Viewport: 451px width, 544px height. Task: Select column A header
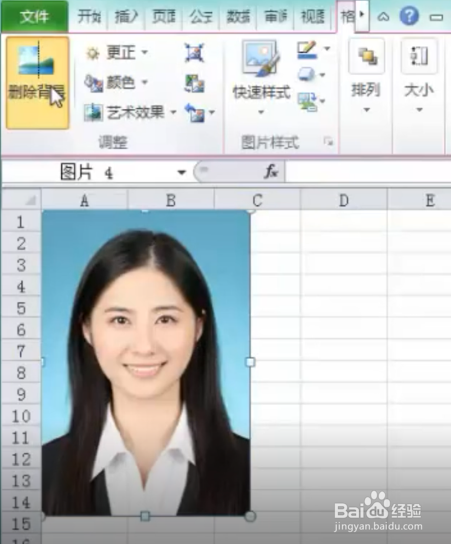pyautogui.click(x=84, y=200)
